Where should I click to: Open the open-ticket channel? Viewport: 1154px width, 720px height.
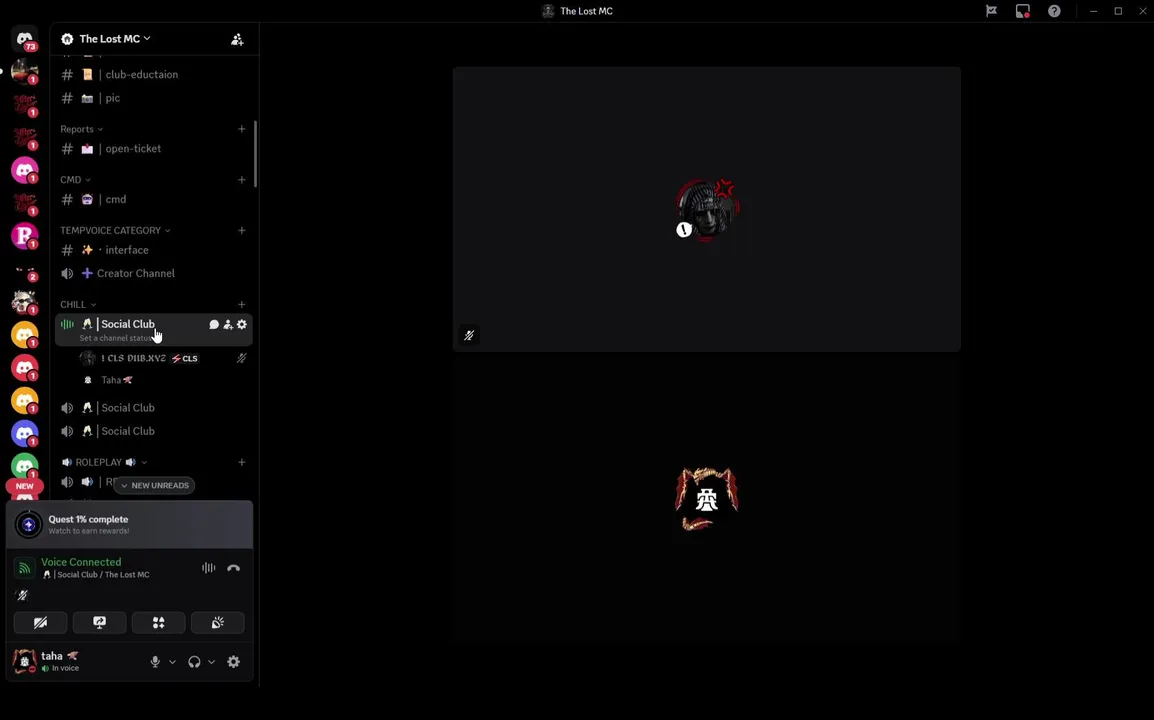(x=154, y=149)
